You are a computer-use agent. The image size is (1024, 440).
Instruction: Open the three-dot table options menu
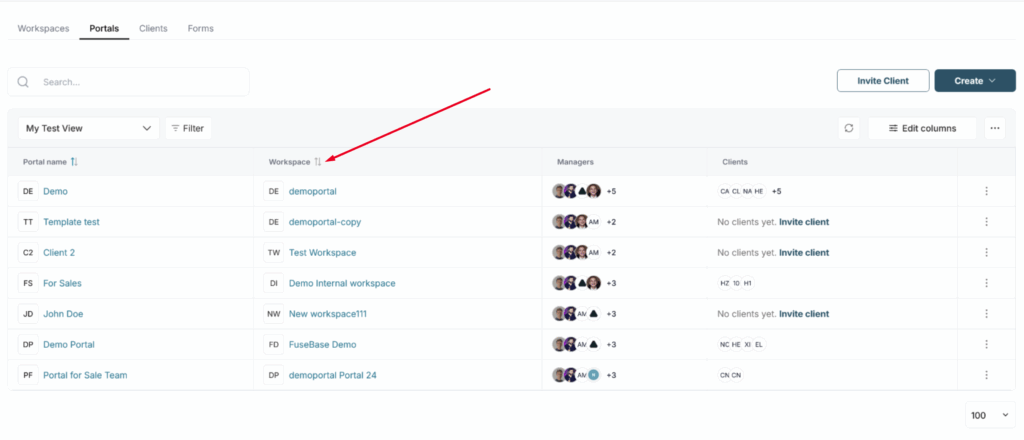993,128
